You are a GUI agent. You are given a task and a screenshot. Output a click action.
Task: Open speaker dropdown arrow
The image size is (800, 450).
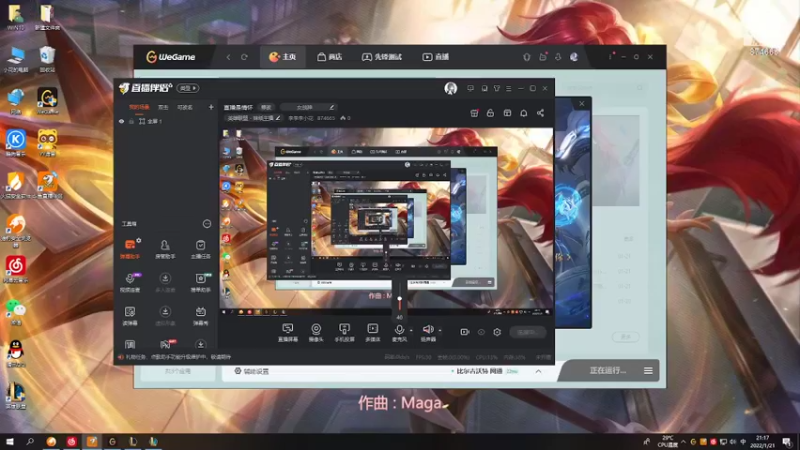click(x=440, y=330)
